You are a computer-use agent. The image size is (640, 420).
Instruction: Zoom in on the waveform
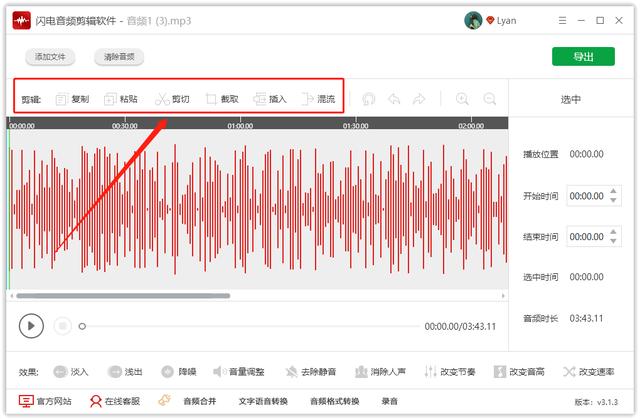click(462, 99)
